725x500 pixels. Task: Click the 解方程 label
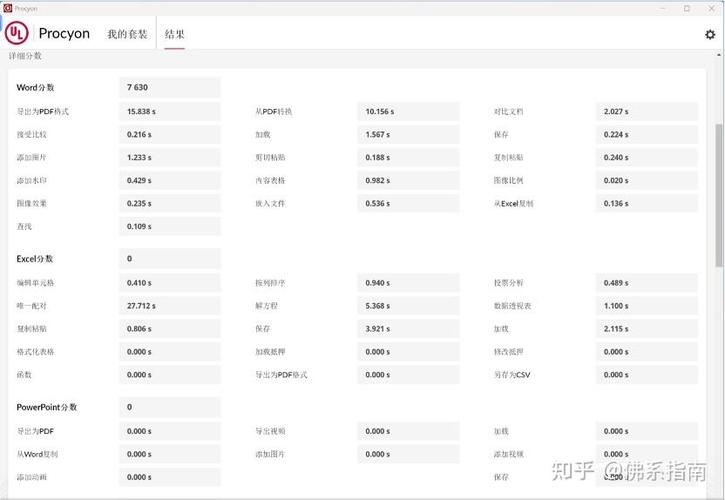pos(266,306)
